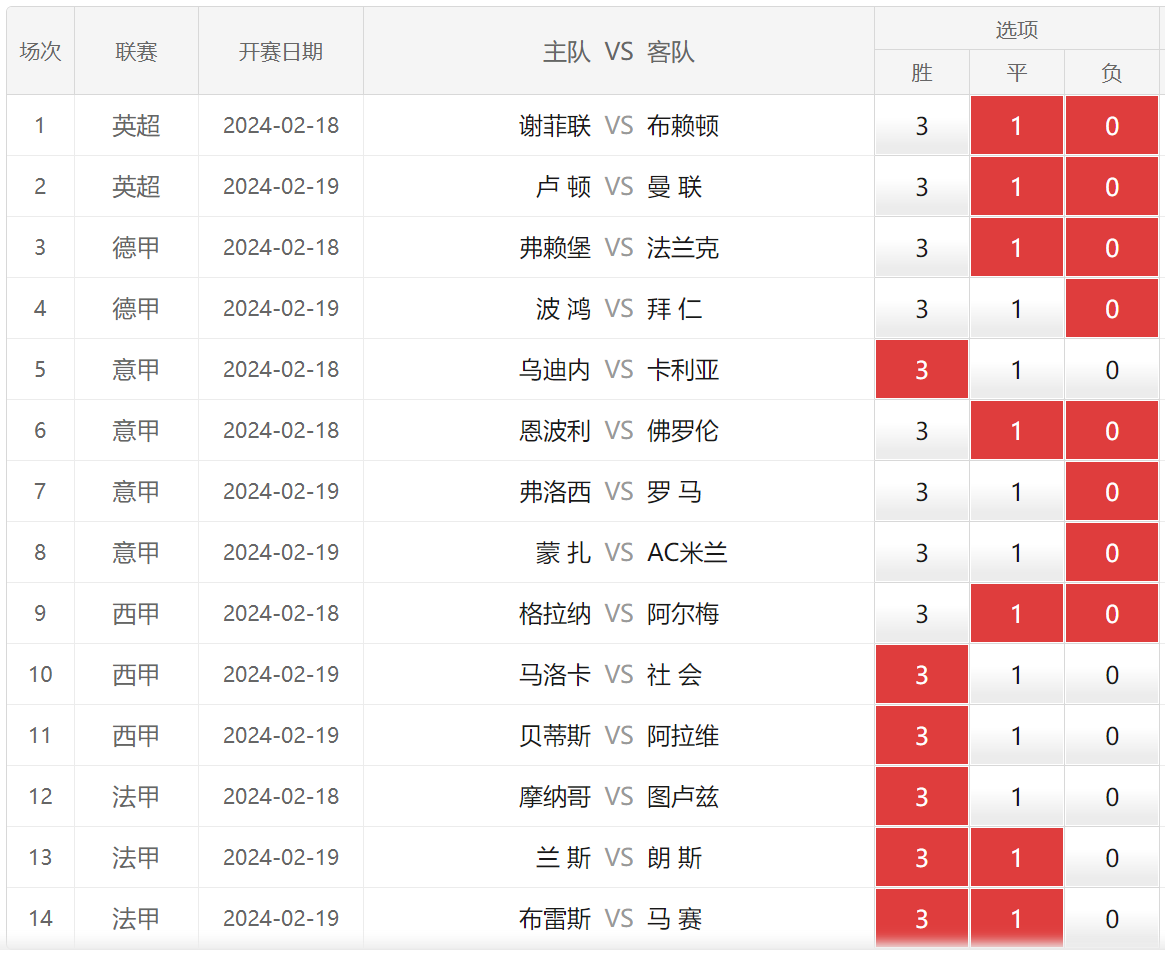Deselect draw 1 for 兰斯 vs 朗斯
This screenshot has width=1165, height=961.
(x=1016, y=857)
